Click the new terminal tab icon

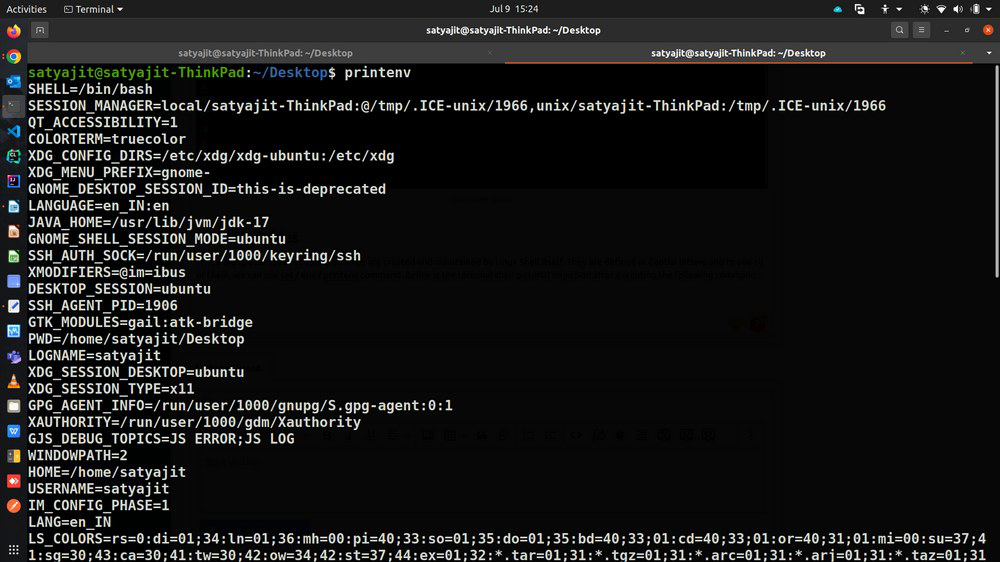point(40,31)
